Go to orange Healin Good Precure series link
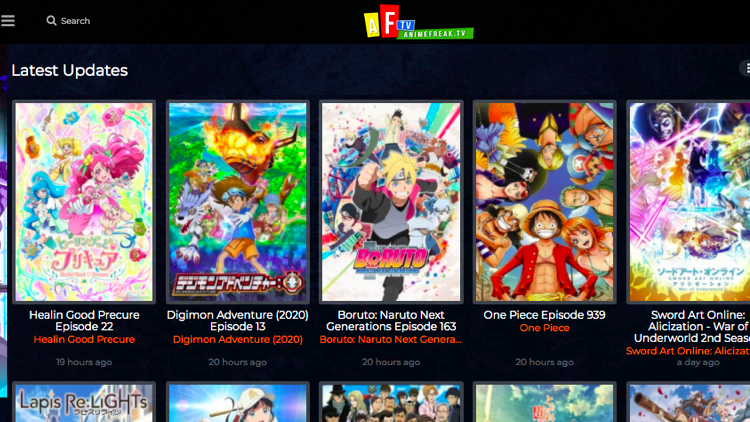 pyautogui.click(x=84, y=339)
